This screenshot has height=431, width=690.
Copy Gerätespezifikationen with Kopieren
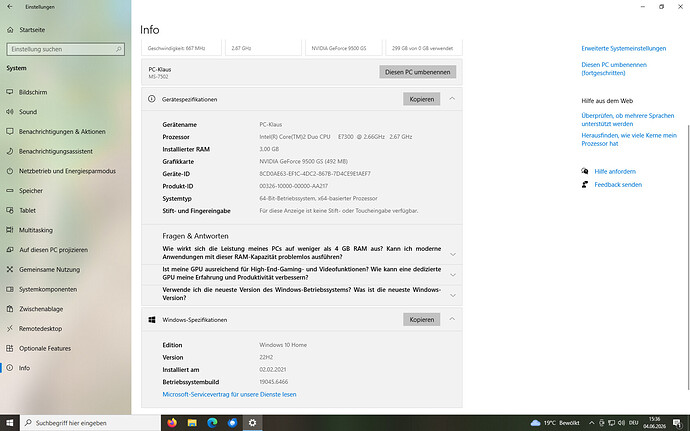coord(422,99)
